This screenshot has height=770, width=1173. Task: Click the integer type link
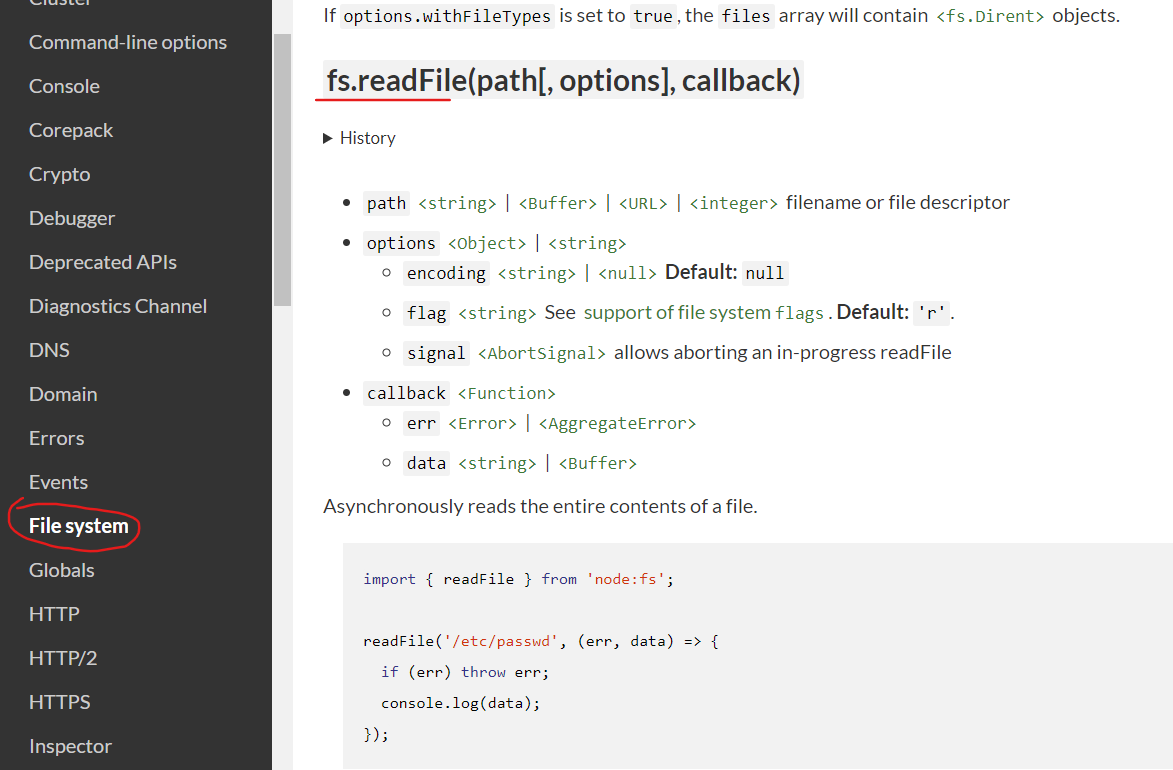point(733,204)
